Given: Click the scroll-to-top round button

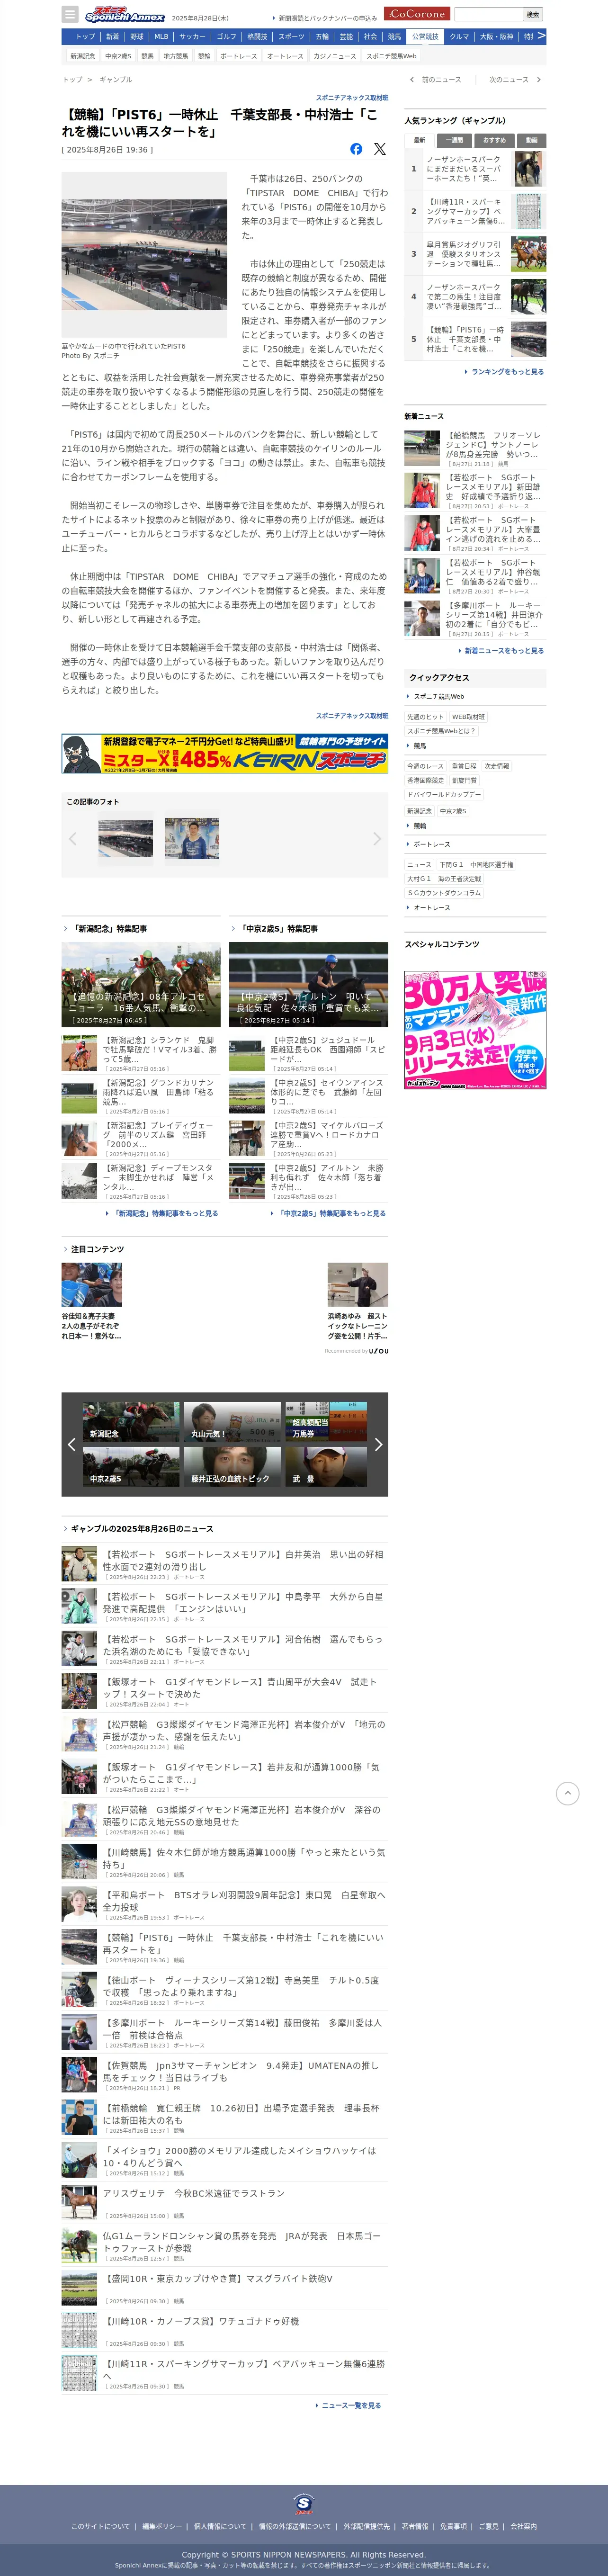Looking at the screenshot, I should pyautogui.click(x=567, y=1793).
